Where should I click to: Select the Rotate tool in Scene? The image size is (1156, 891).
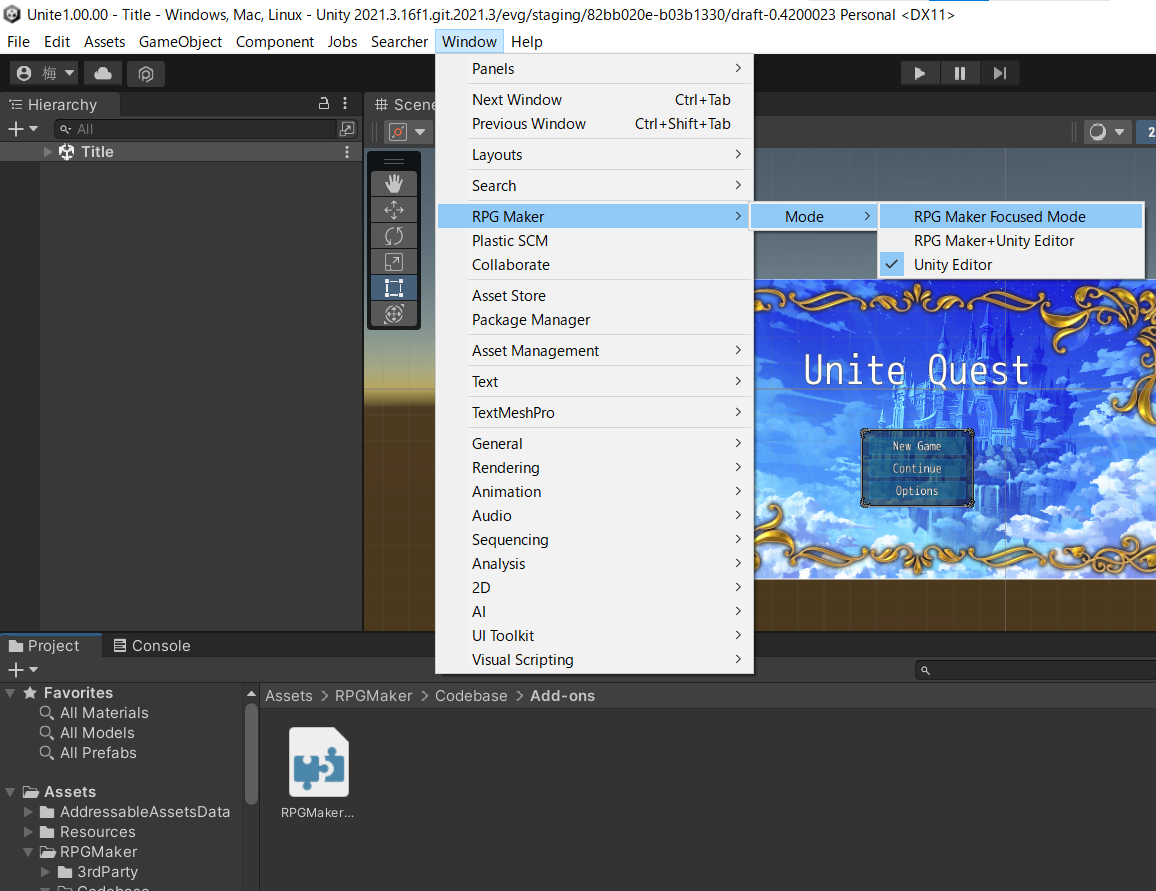(x=394, y=236)
